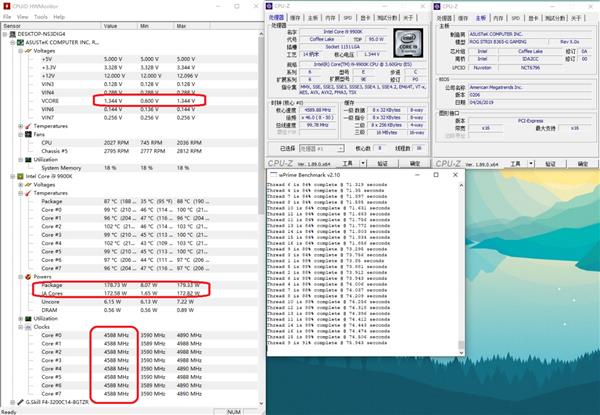Viewport: 600px width, 415px height.
Task: Click the Temperatures thermometer icon under ASUSTeK
Action: pos(28,126)
